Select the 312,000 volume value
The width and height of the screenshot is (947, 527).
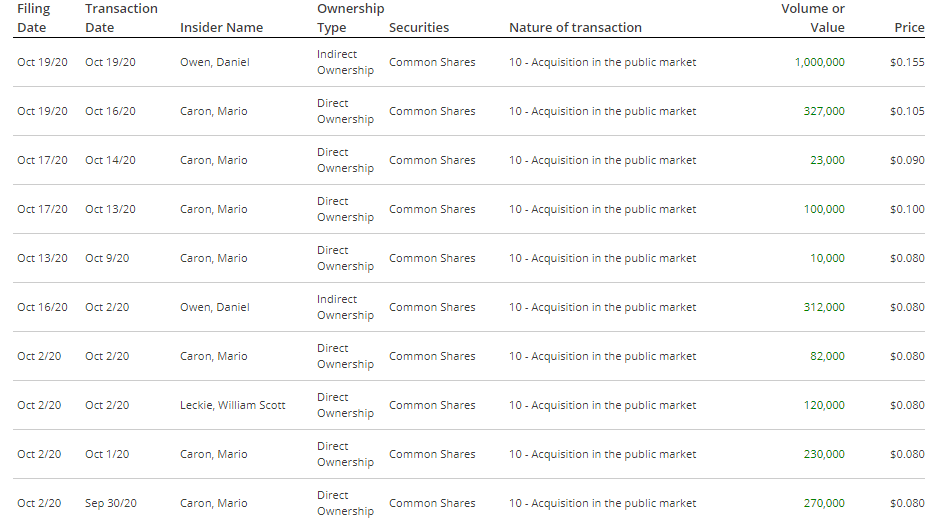[x=824, y=307]
